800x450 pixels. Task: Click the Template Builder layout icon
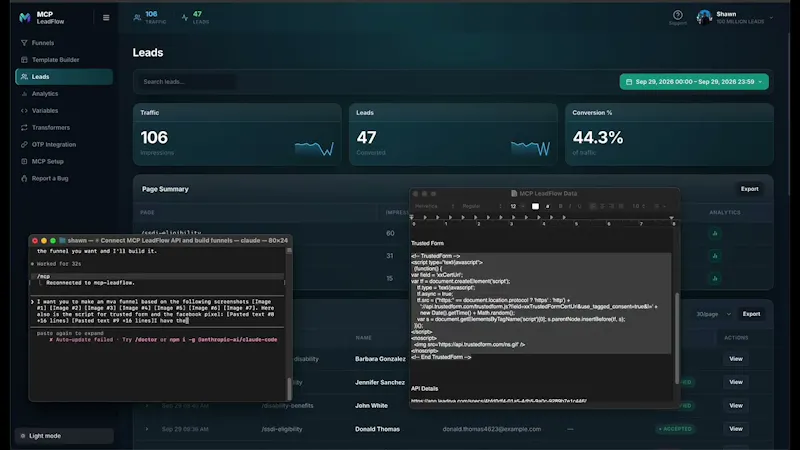[24, 60]
